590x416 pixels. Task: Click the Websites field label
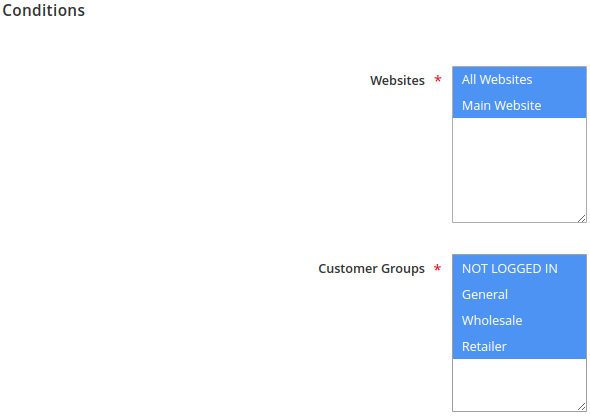pyautogui.click(x=397, y=80)
